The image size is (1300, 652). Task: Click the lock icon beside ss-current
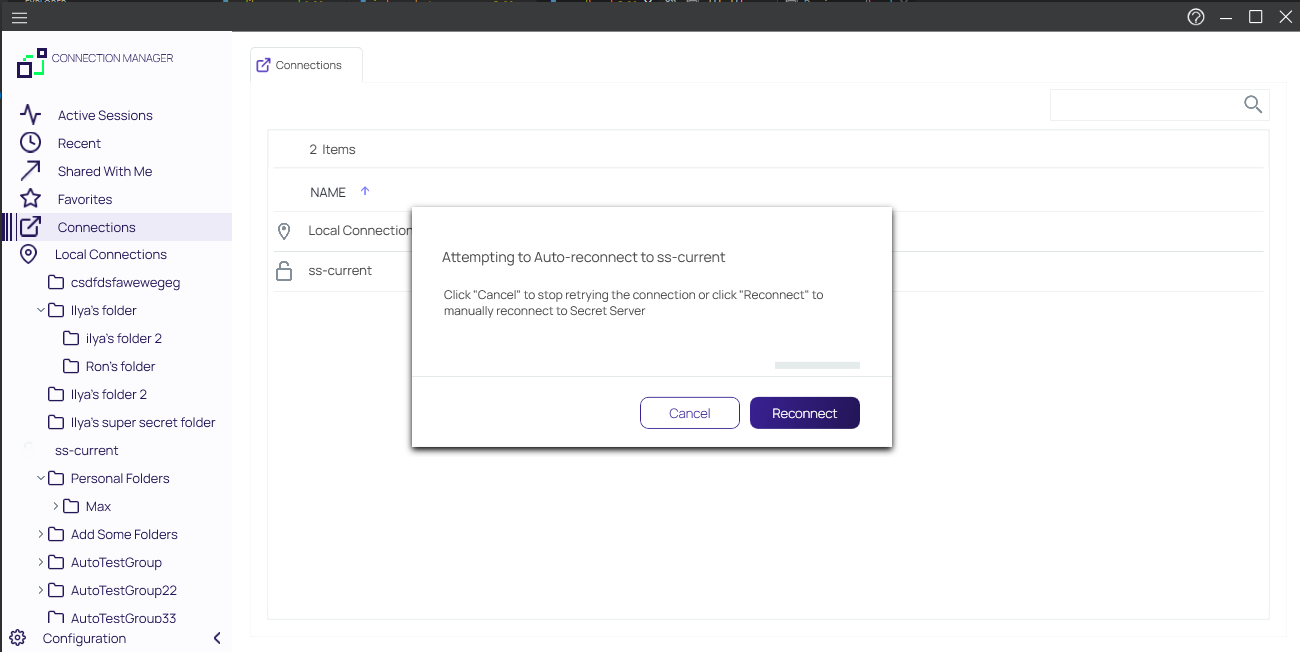(x=284, y=270)
